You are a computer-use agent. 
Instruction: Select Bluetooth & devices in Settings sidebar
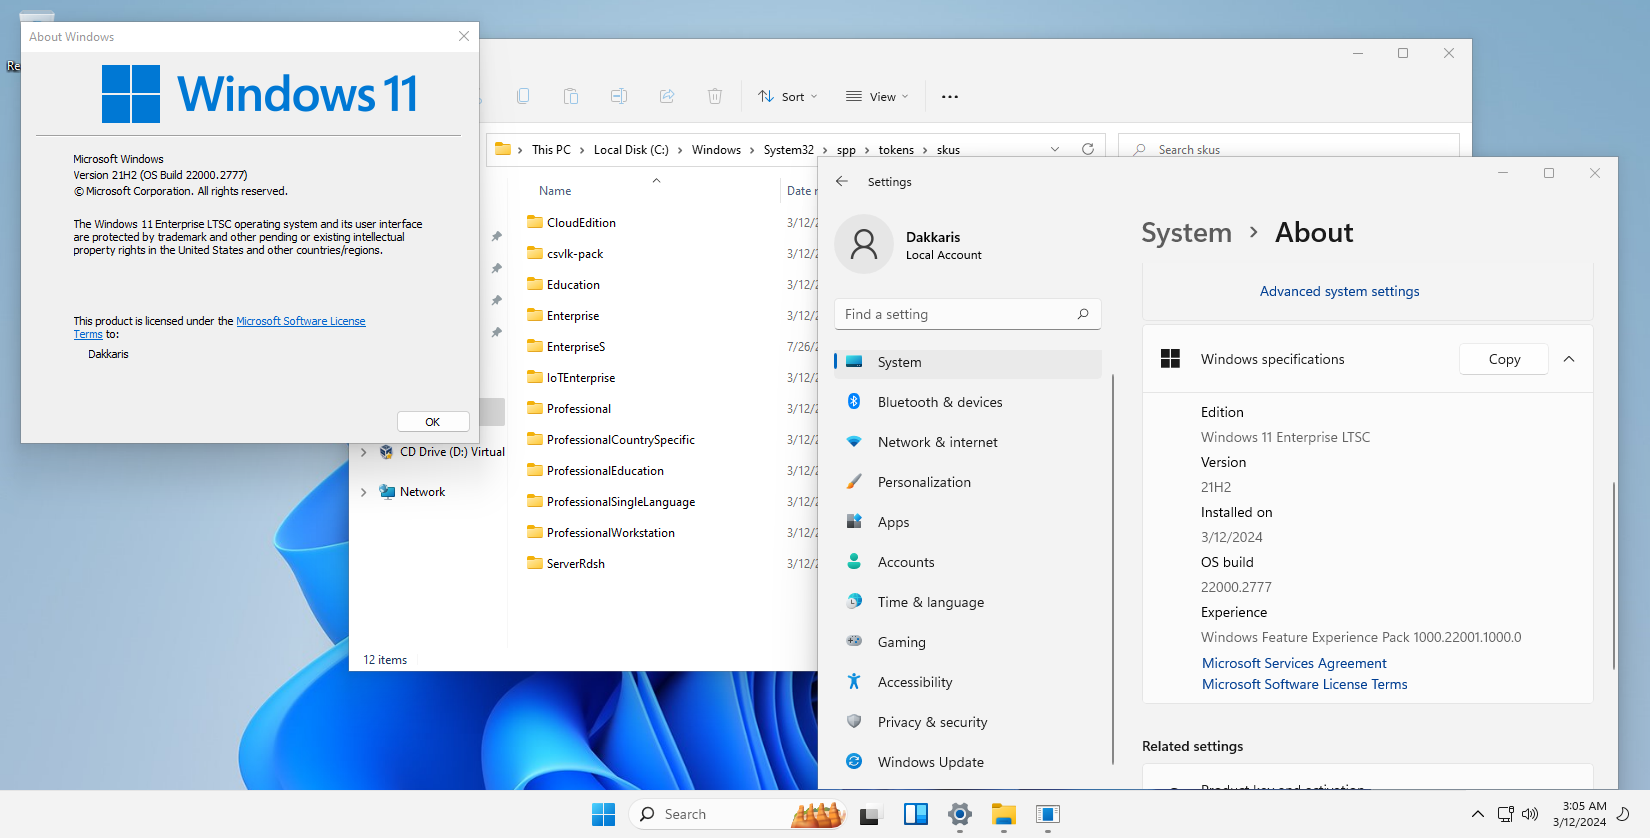pos(939,402)
